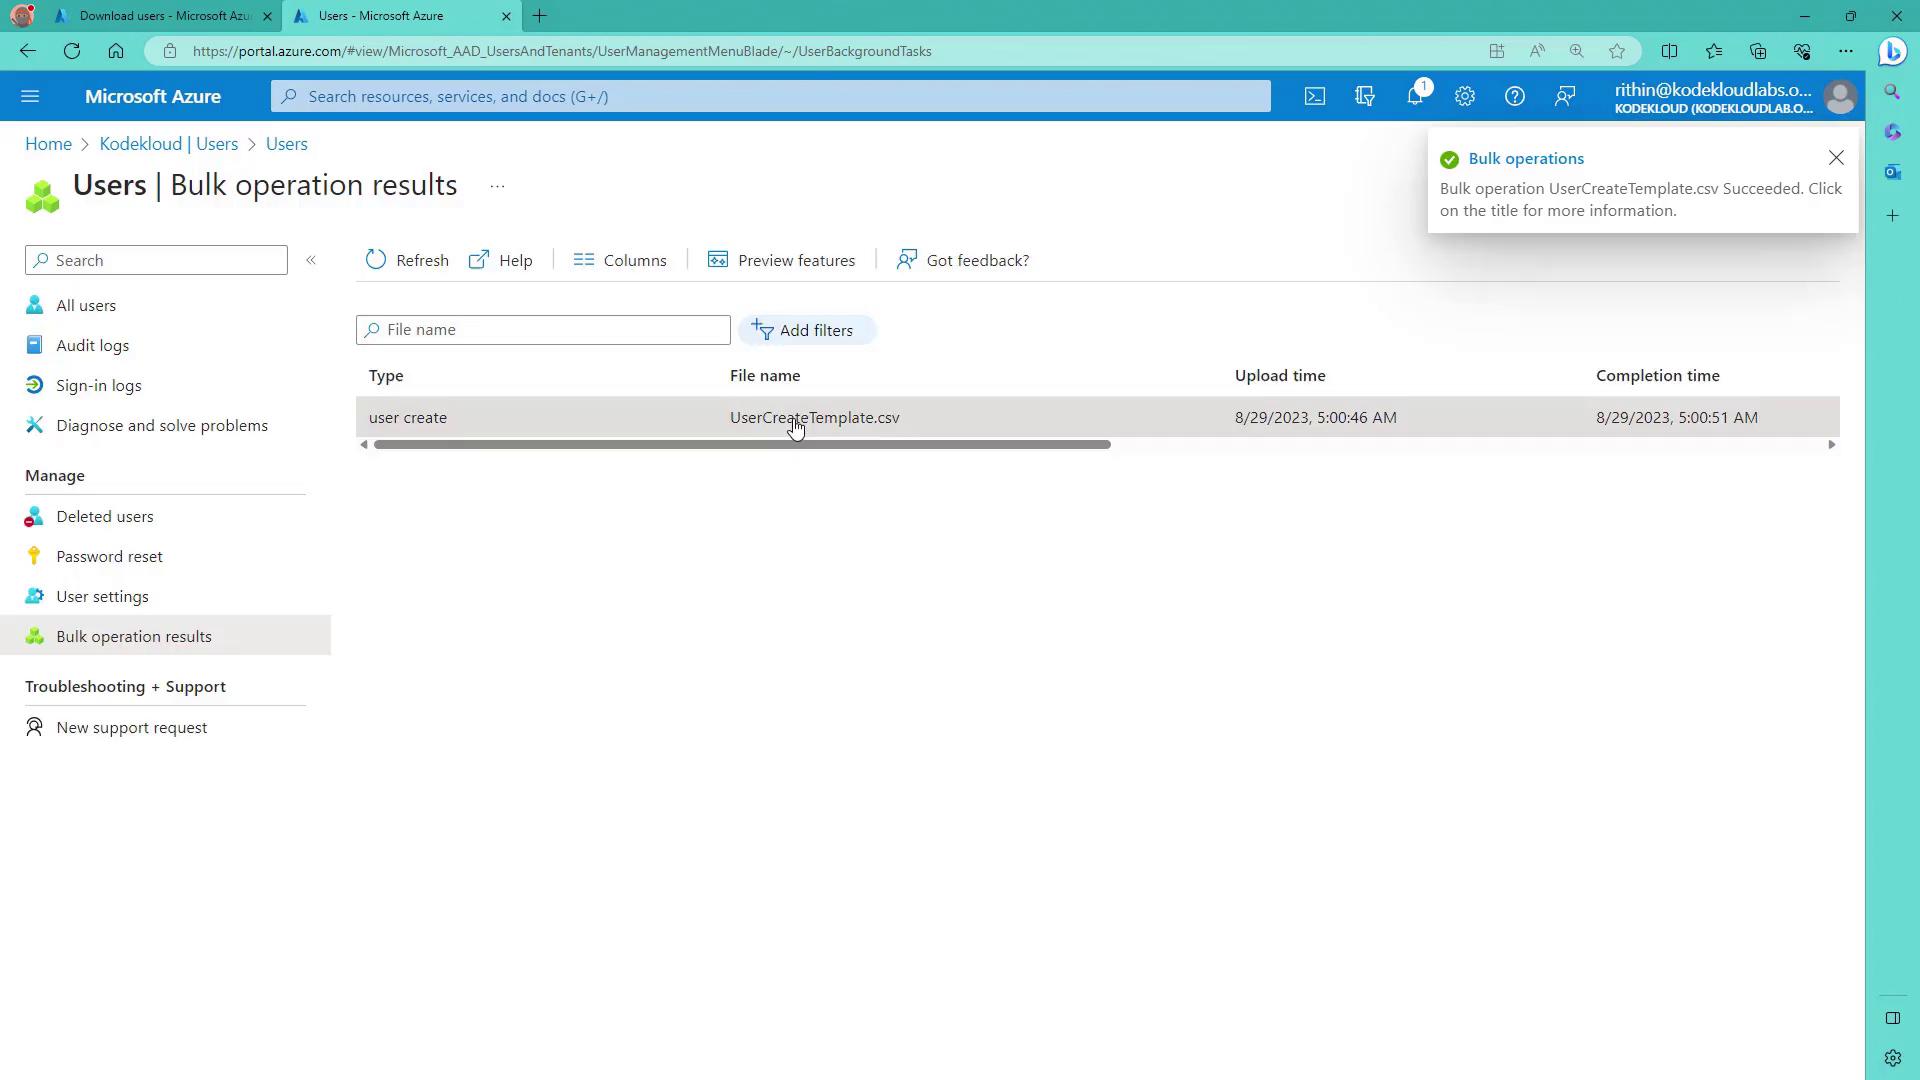The width and height of the screenshot is (1920, 1080).
Task: Open the notifications bell icon
Action: pos(1414,96)
